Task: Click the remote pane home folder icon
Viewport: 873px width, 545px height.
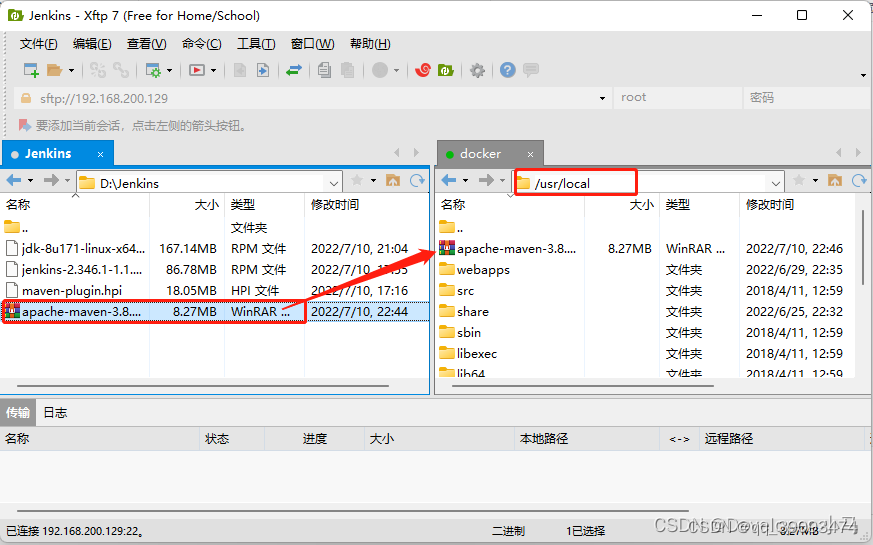Action: pos(835,180)
